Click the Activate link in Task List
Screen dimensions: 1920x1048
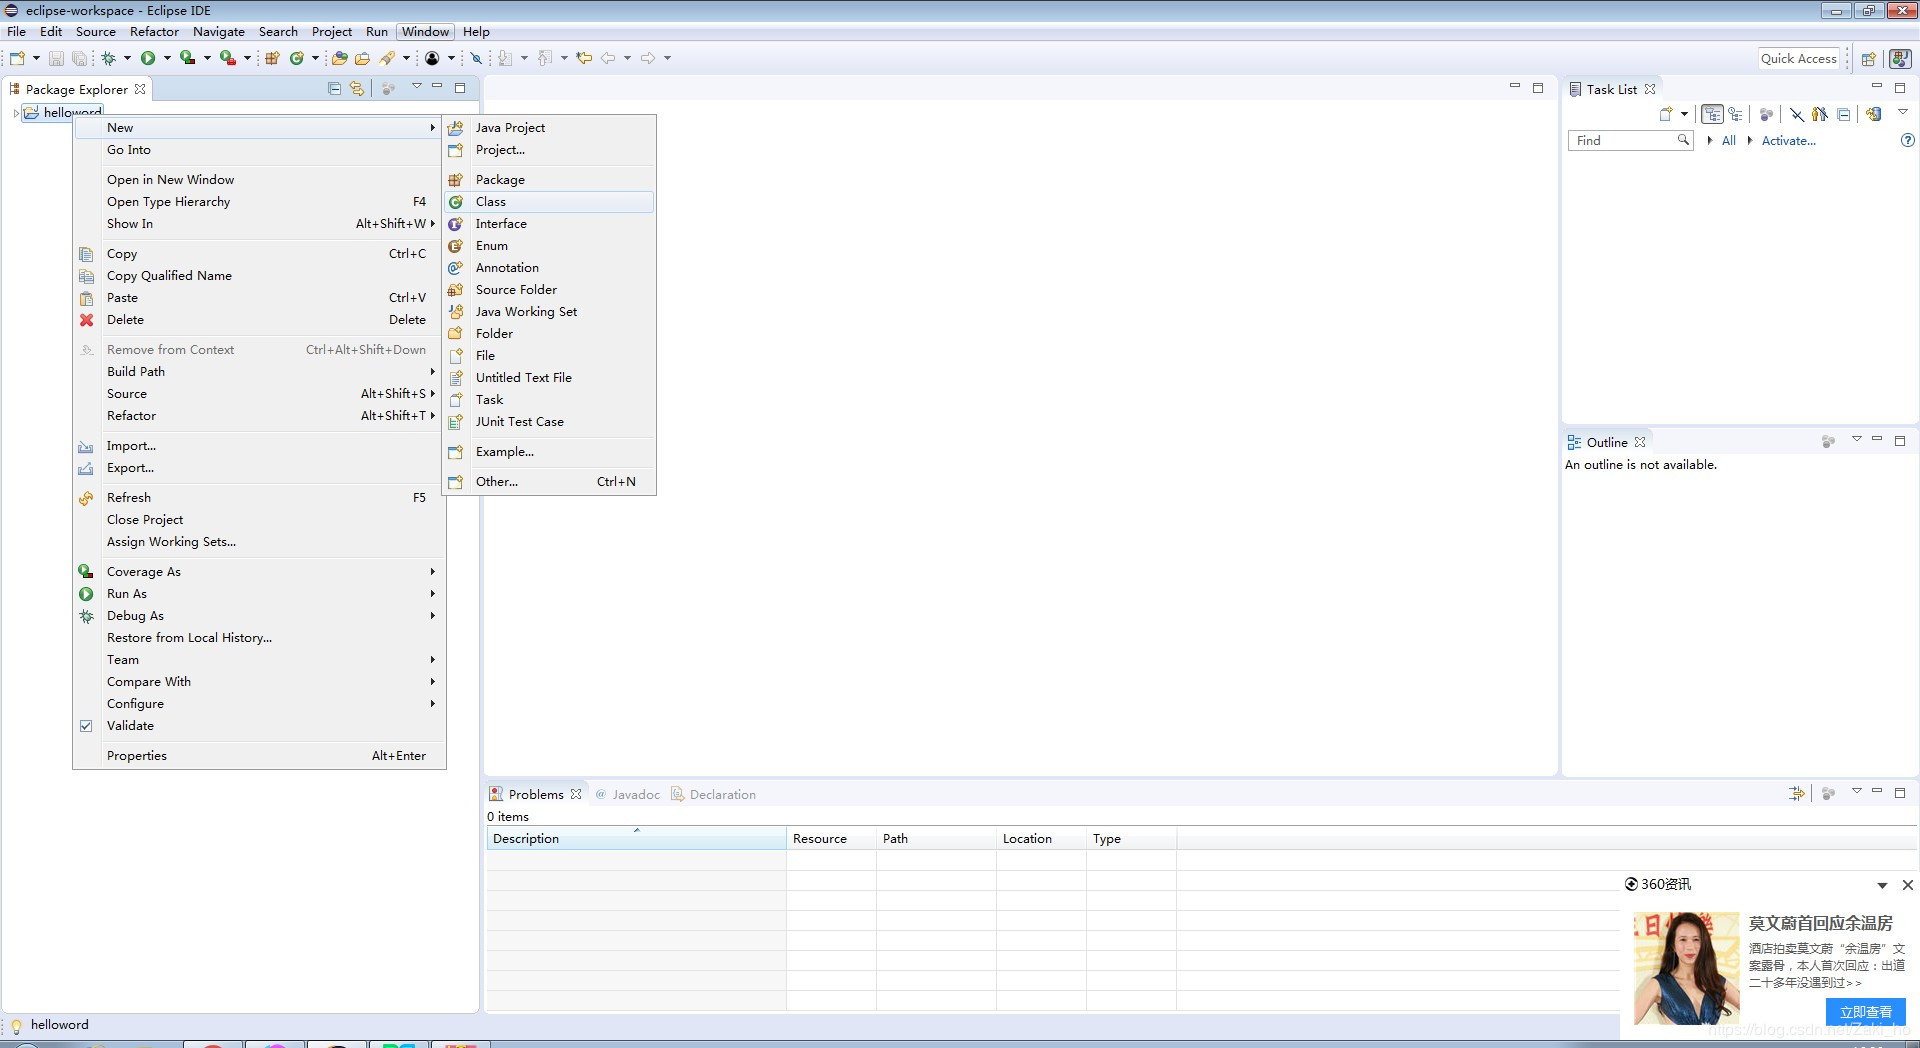(1788, 140)
